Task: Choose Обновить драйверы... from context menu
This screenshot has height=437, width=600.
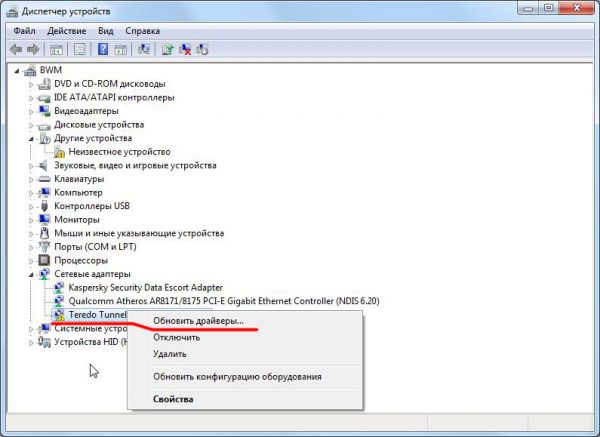Action: [245, 321]
